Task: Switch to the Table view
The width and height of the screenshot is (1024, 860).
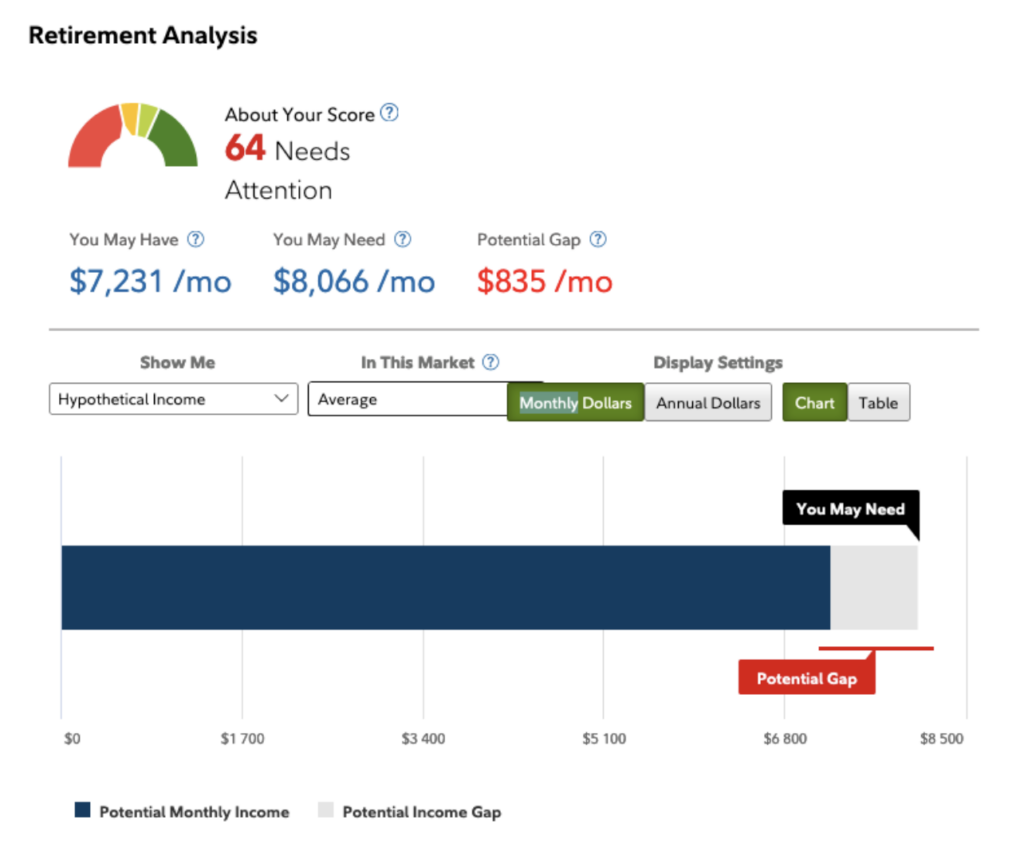Action: [878, 403]
